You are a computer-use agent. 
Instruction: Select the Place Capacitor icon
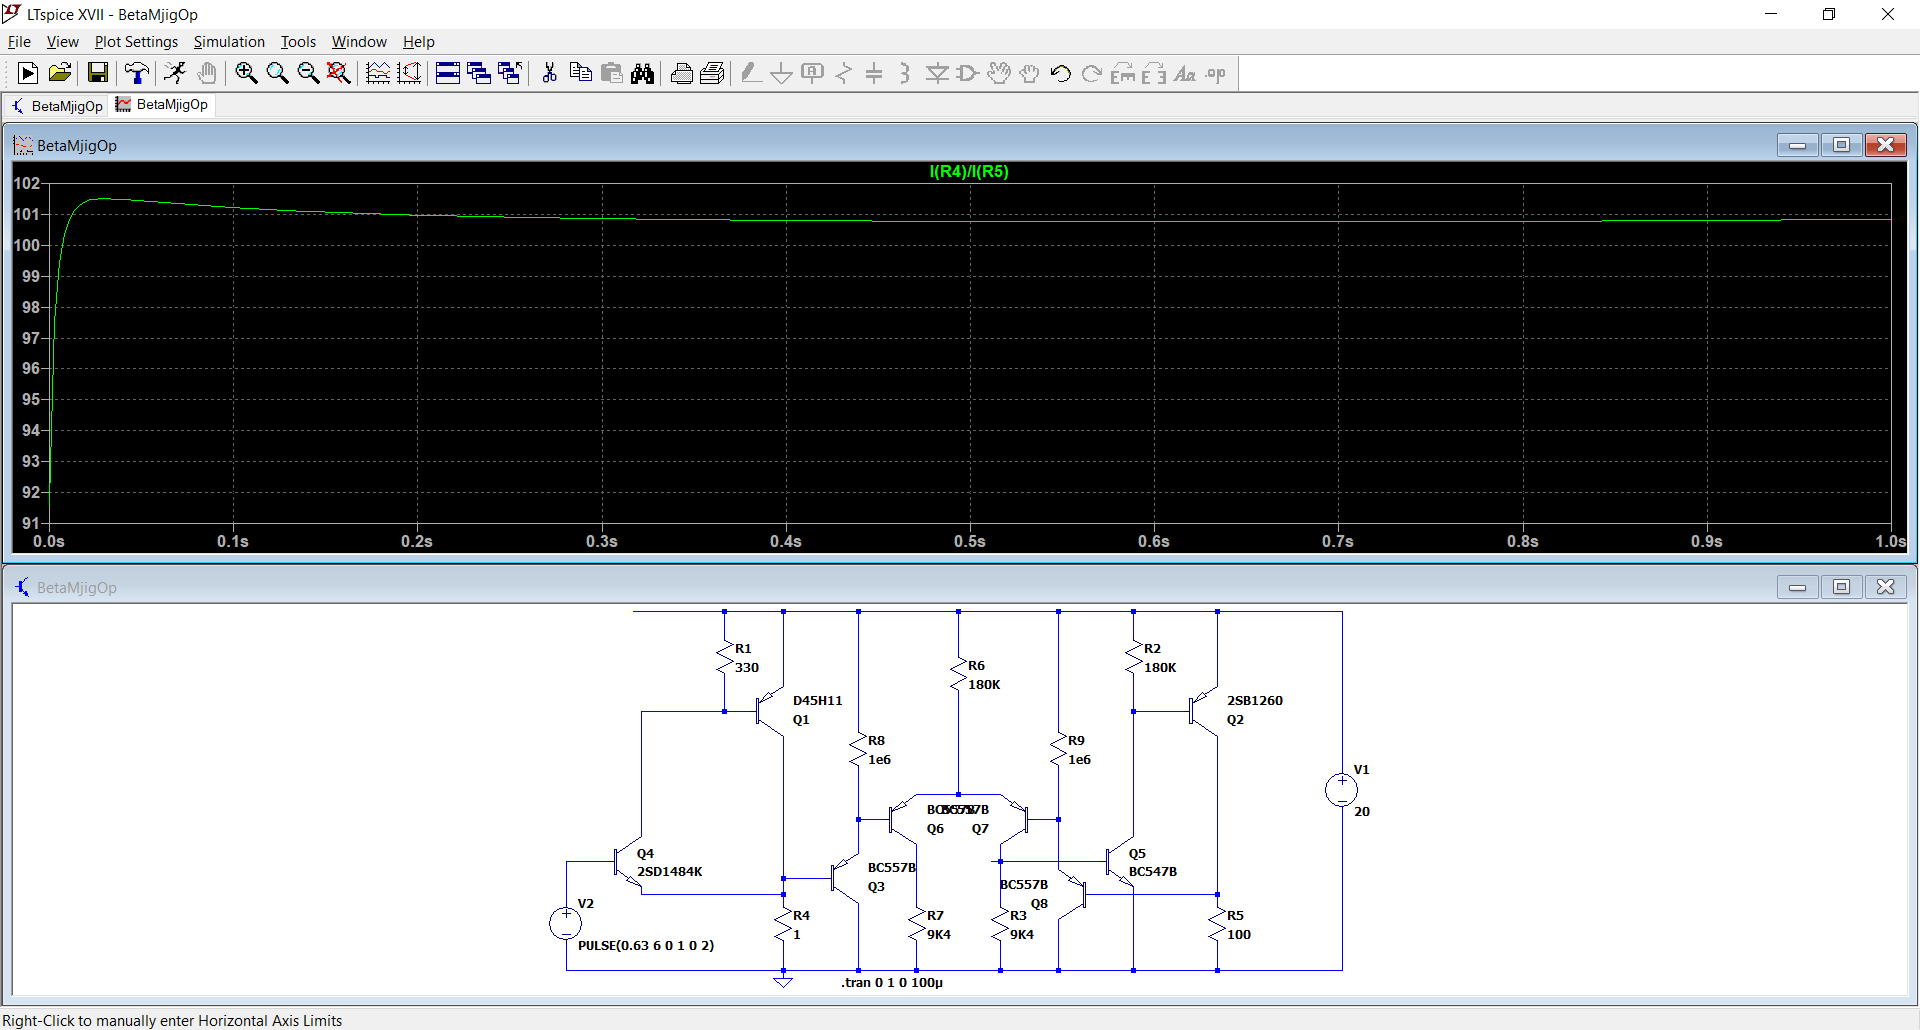point(875,73)
